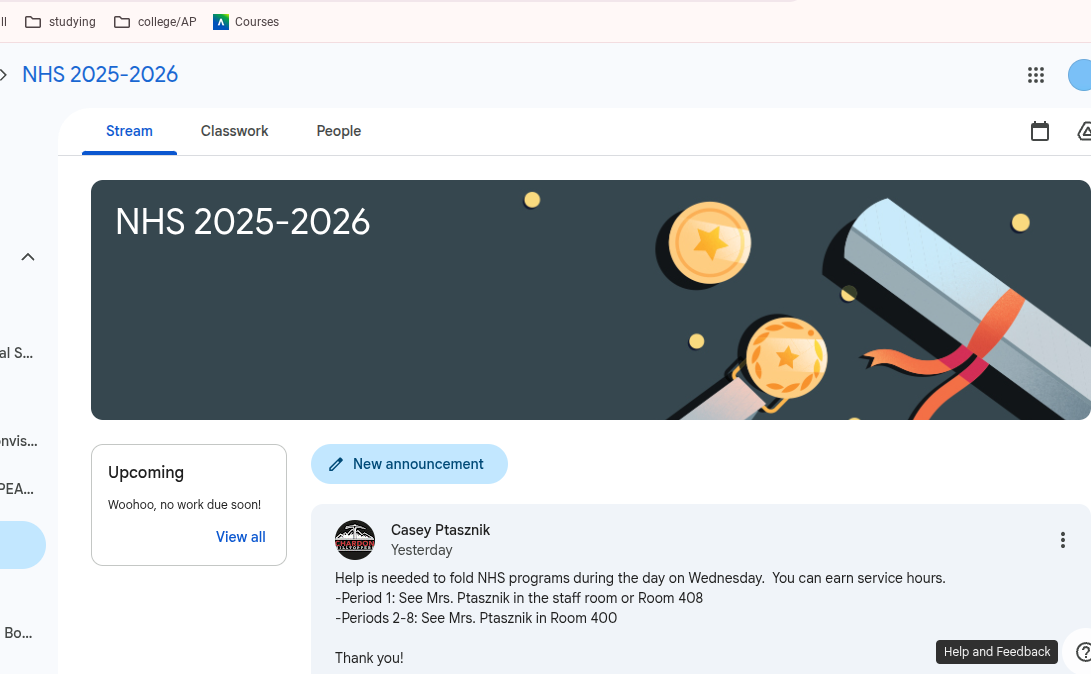
Task: Open the more options menu on Casey Ptasznik's post
Action: [x=1062, y=540]
